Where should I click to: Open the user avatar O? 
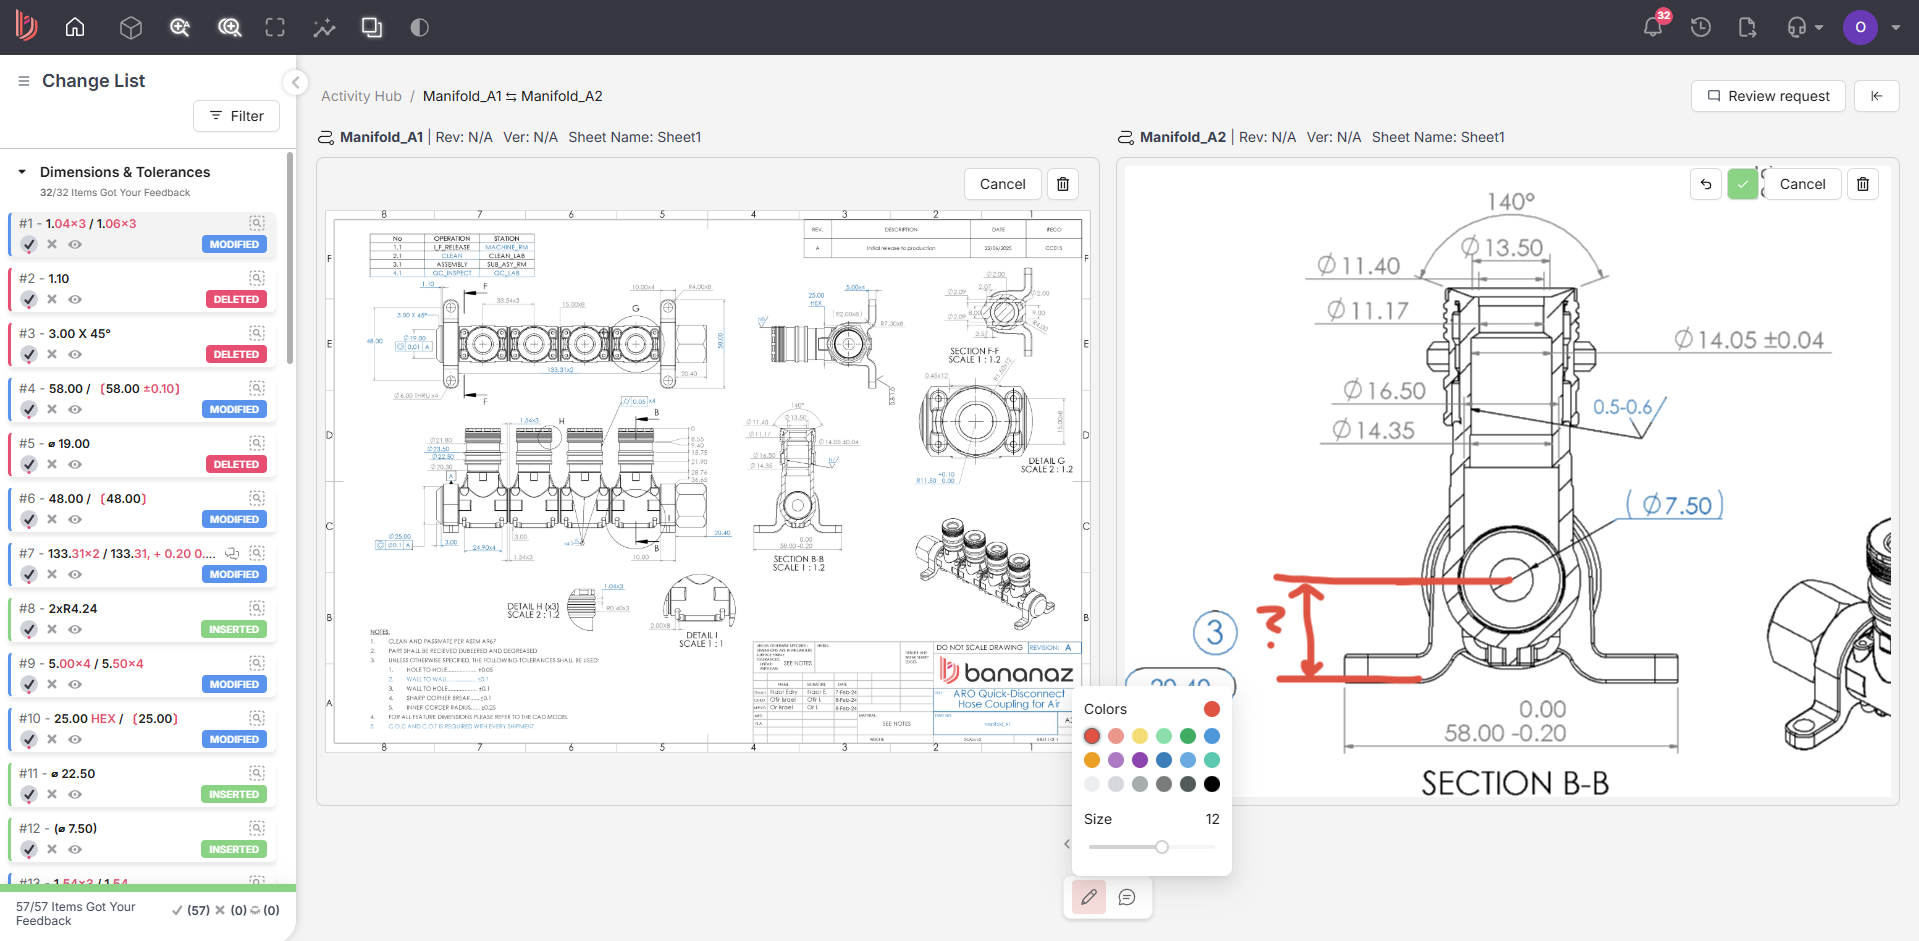(x=1860, y=27)
